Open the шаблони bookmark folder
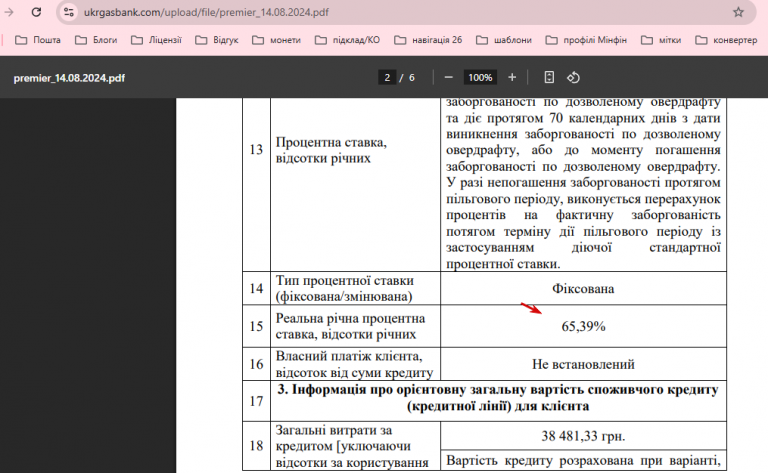This screenshot has width=768, height=473. 504,40
